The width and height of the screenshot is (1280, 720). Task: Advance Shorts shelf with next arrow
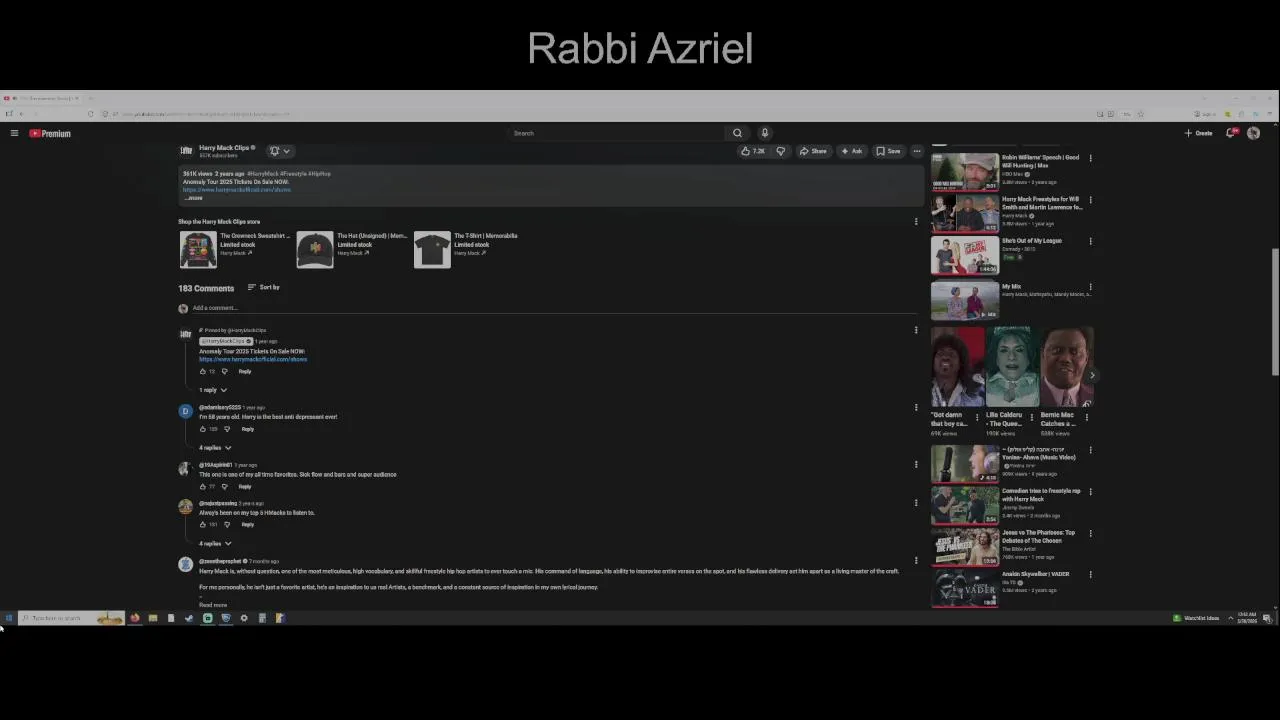point(1092,376)
